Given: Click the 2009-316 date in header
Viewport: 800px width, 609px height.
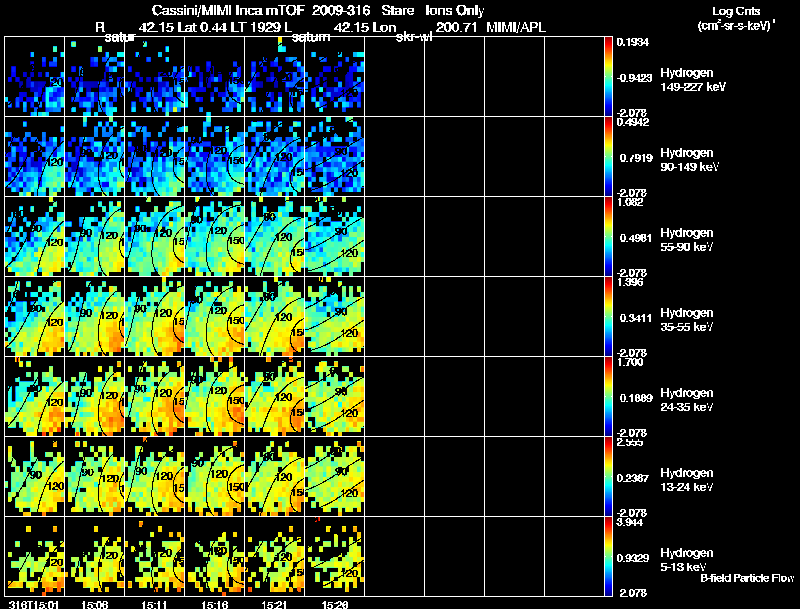Looking at the screenshot, I should (x=340, y=10).
